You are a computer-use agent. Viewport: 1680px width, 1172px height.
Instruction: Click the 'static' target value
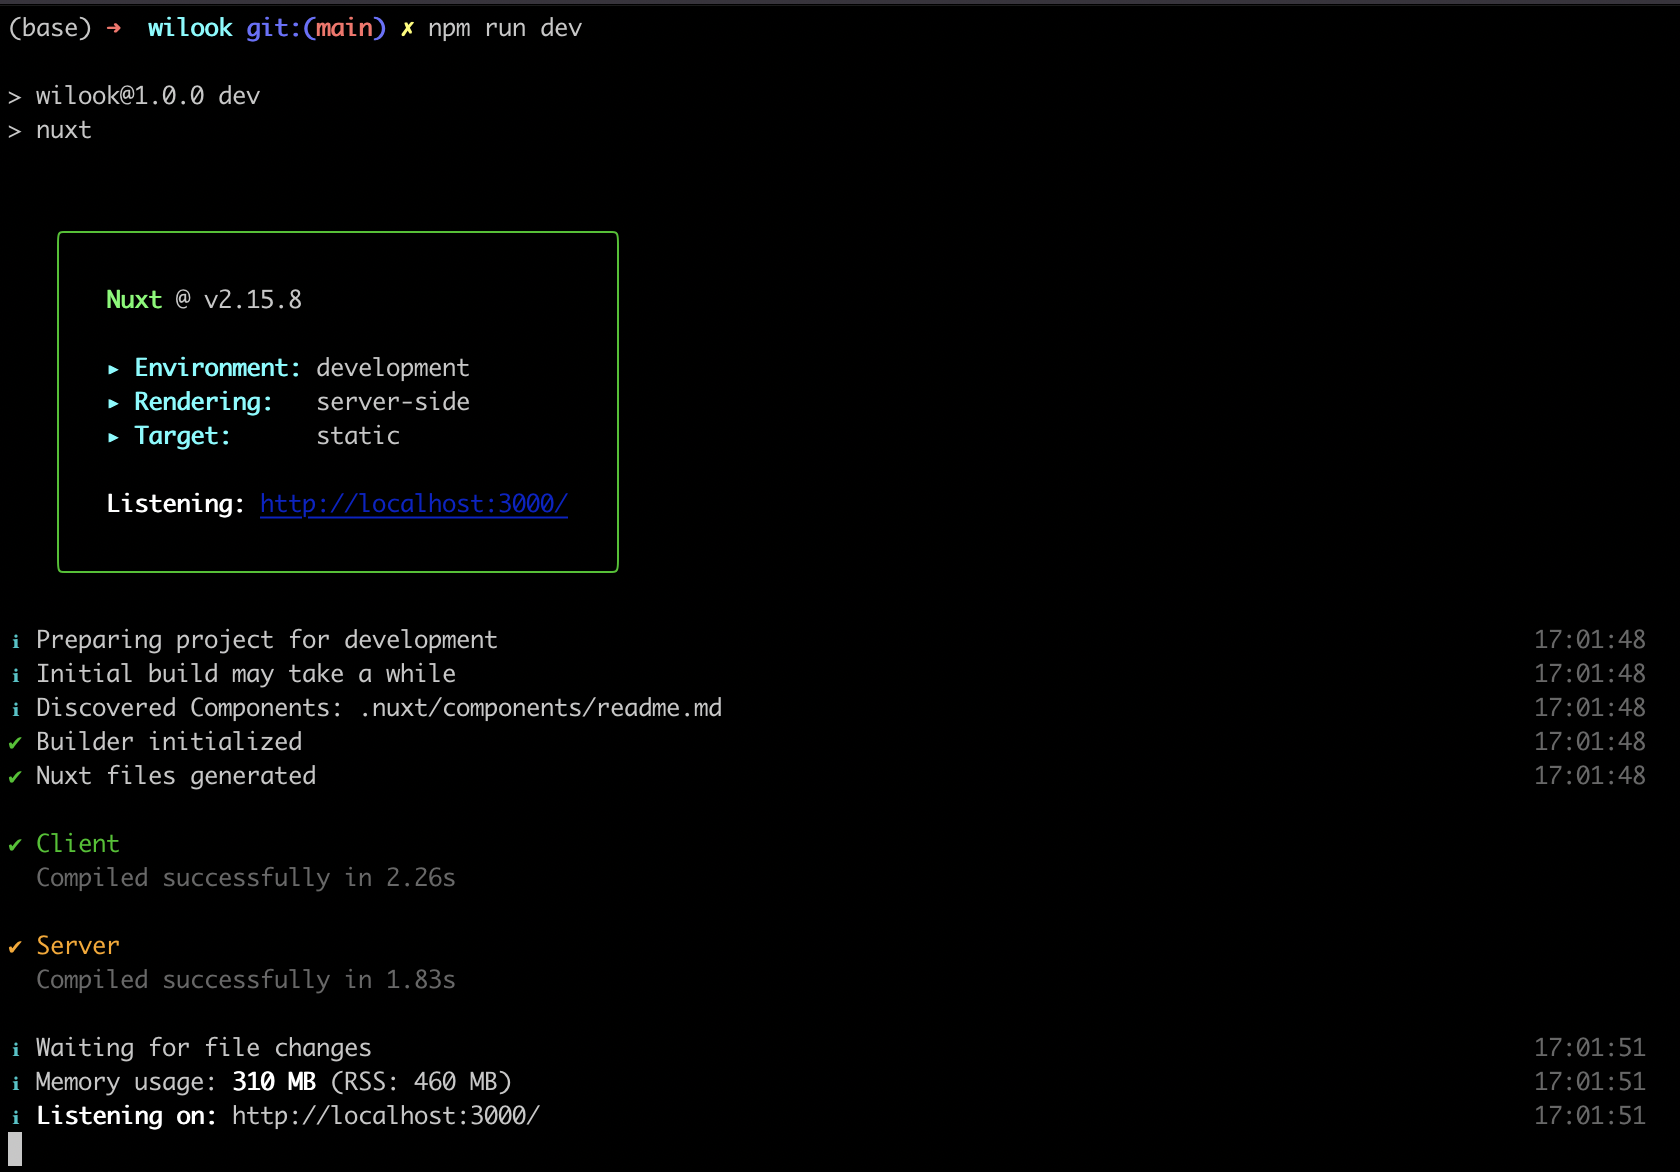point(358,436)
